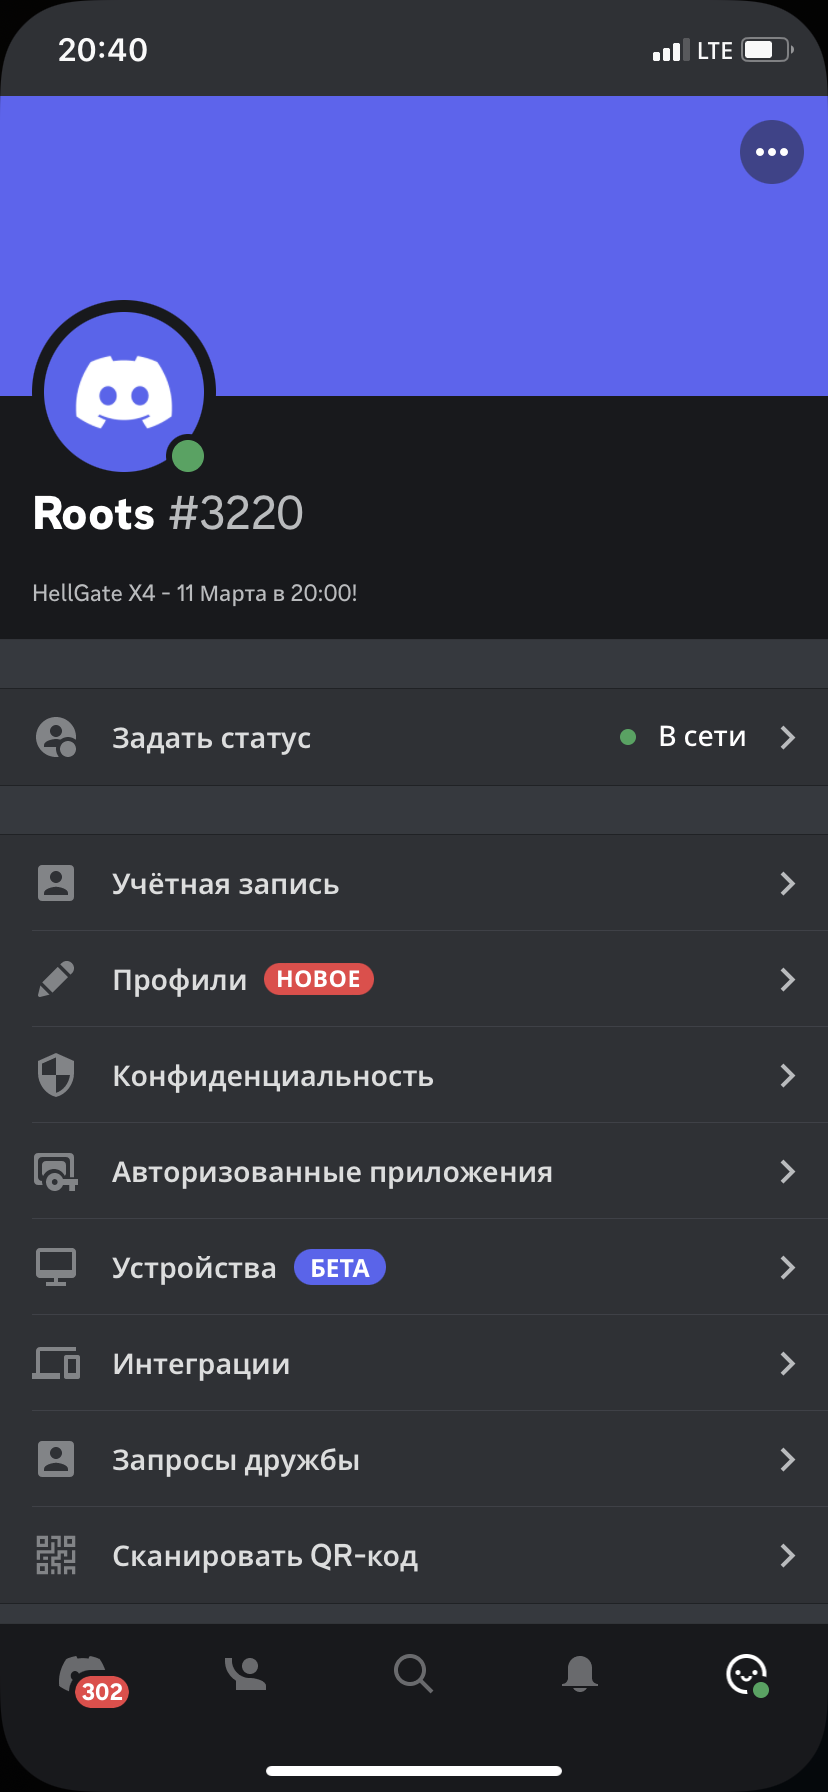
Task: Tap the username Roots #3220
Action: point(168,513)
